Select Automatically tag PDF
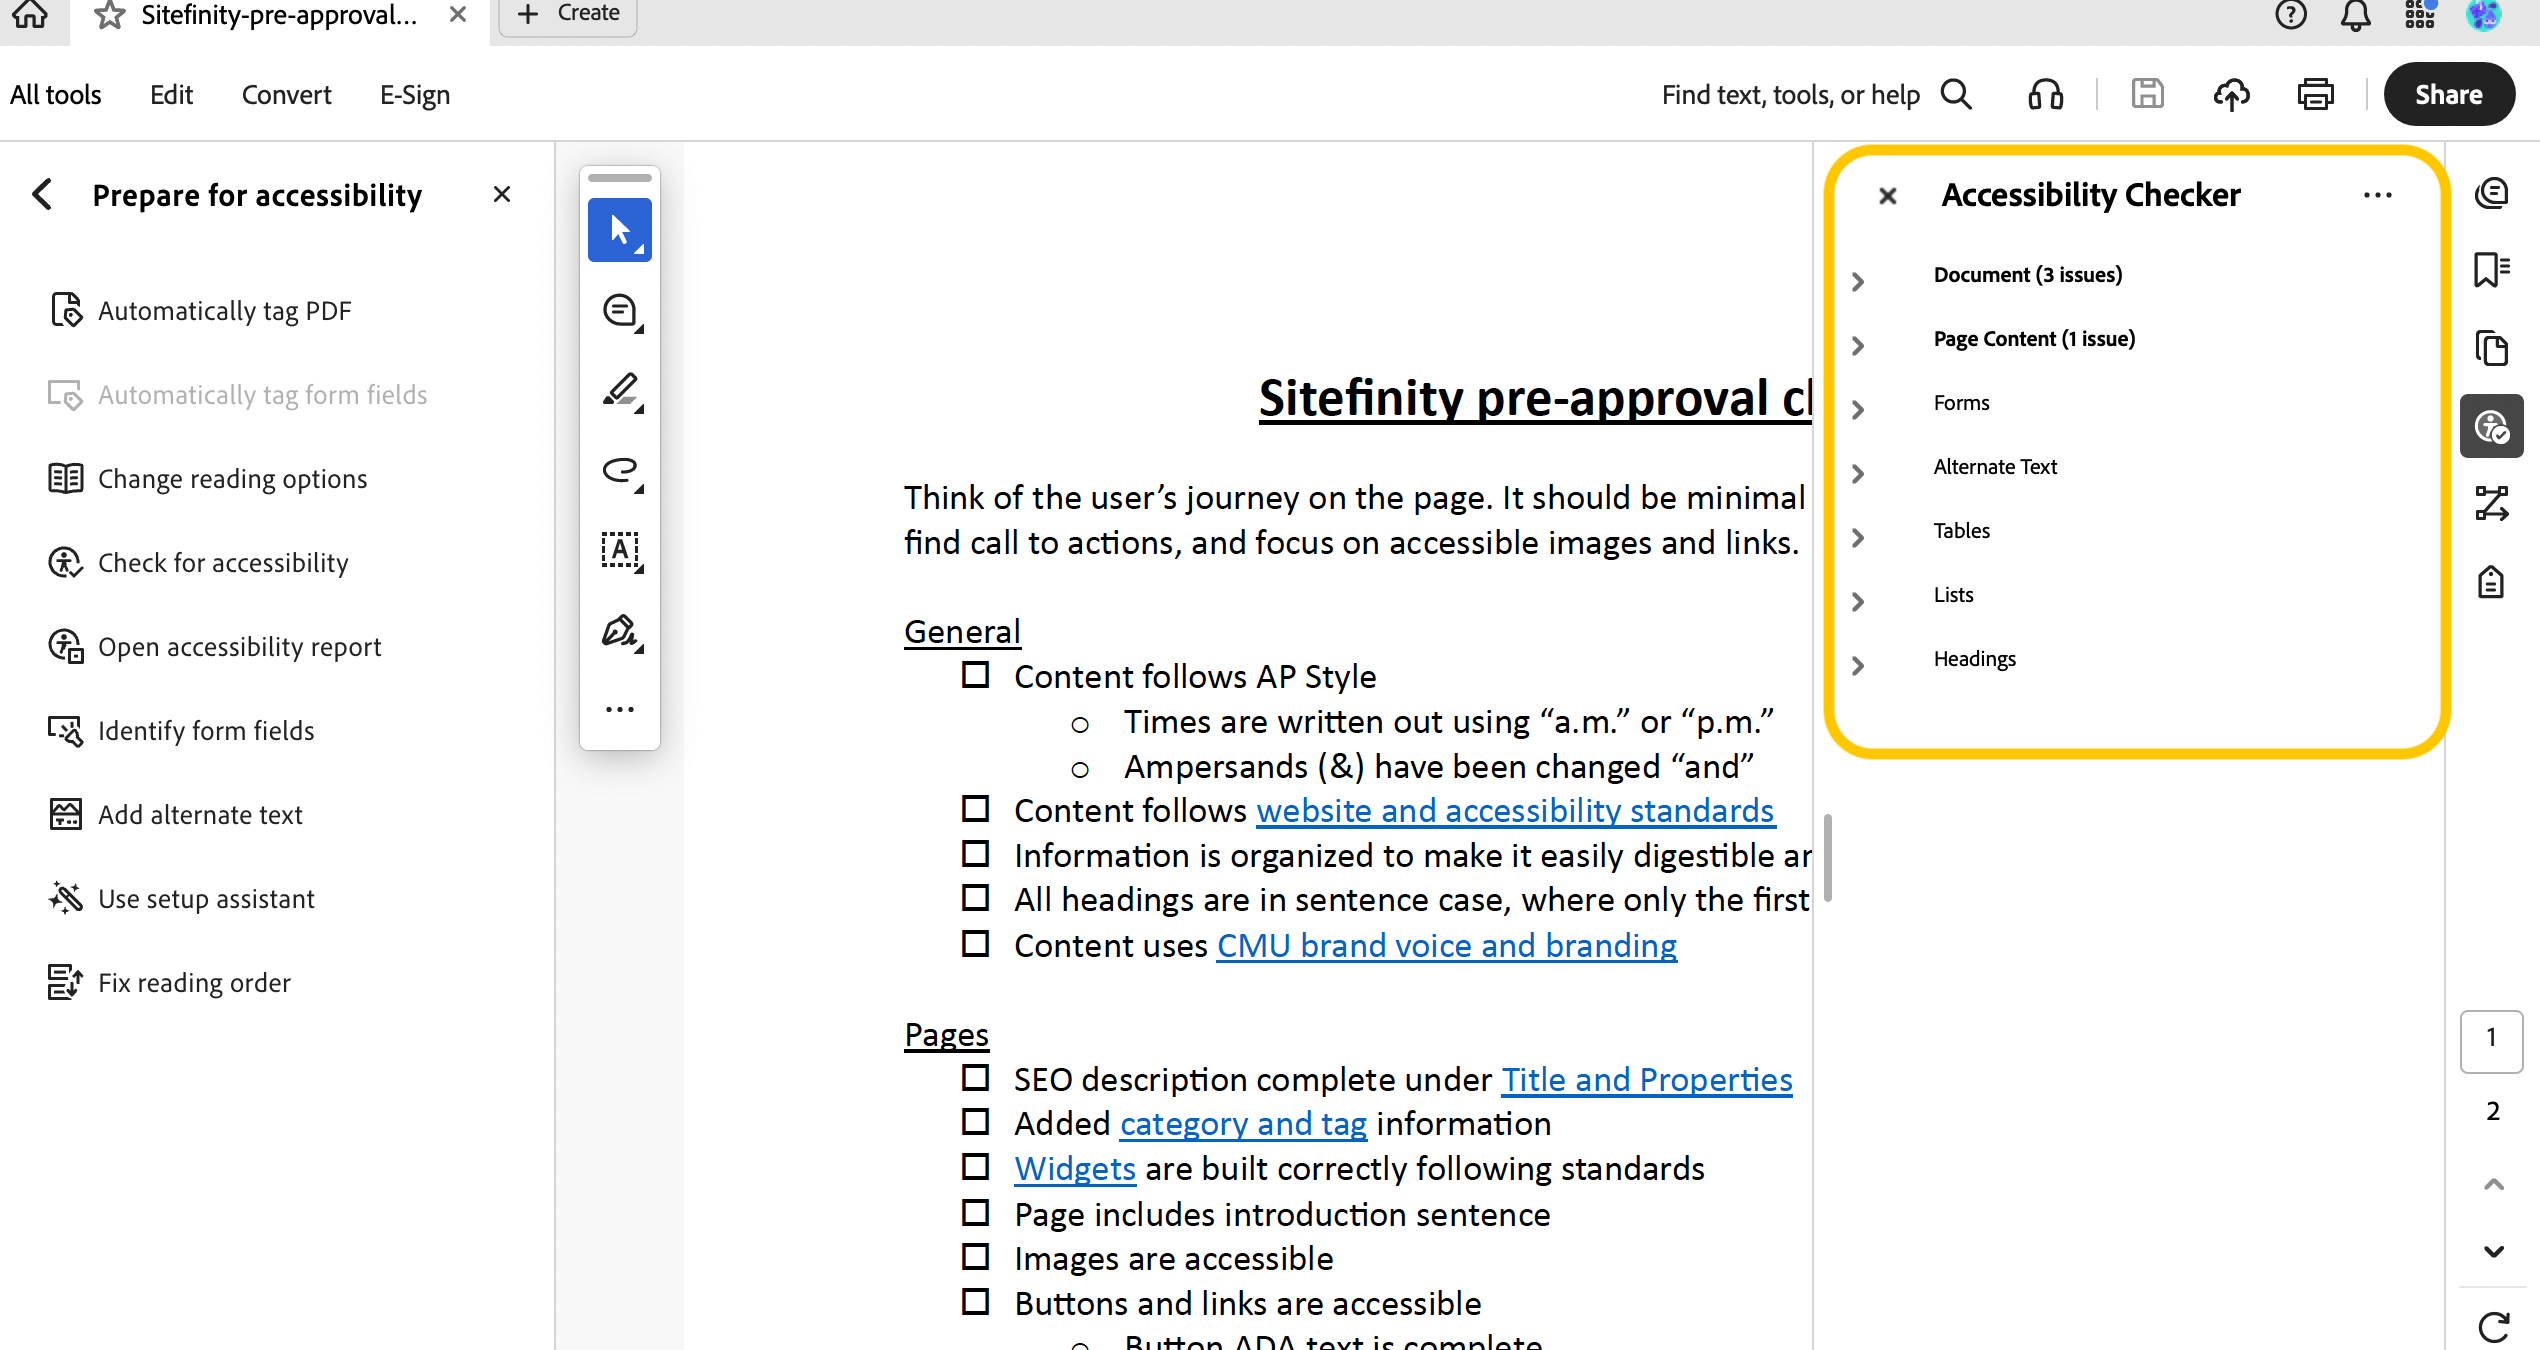2540x1350 pixels. (200, 311)
